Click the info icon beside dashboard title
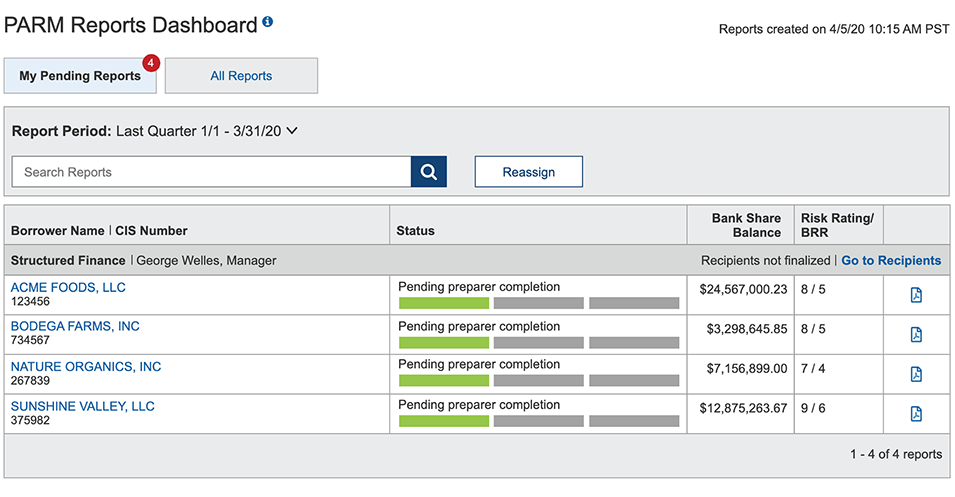955x497 pixels. tap(268, 22)
